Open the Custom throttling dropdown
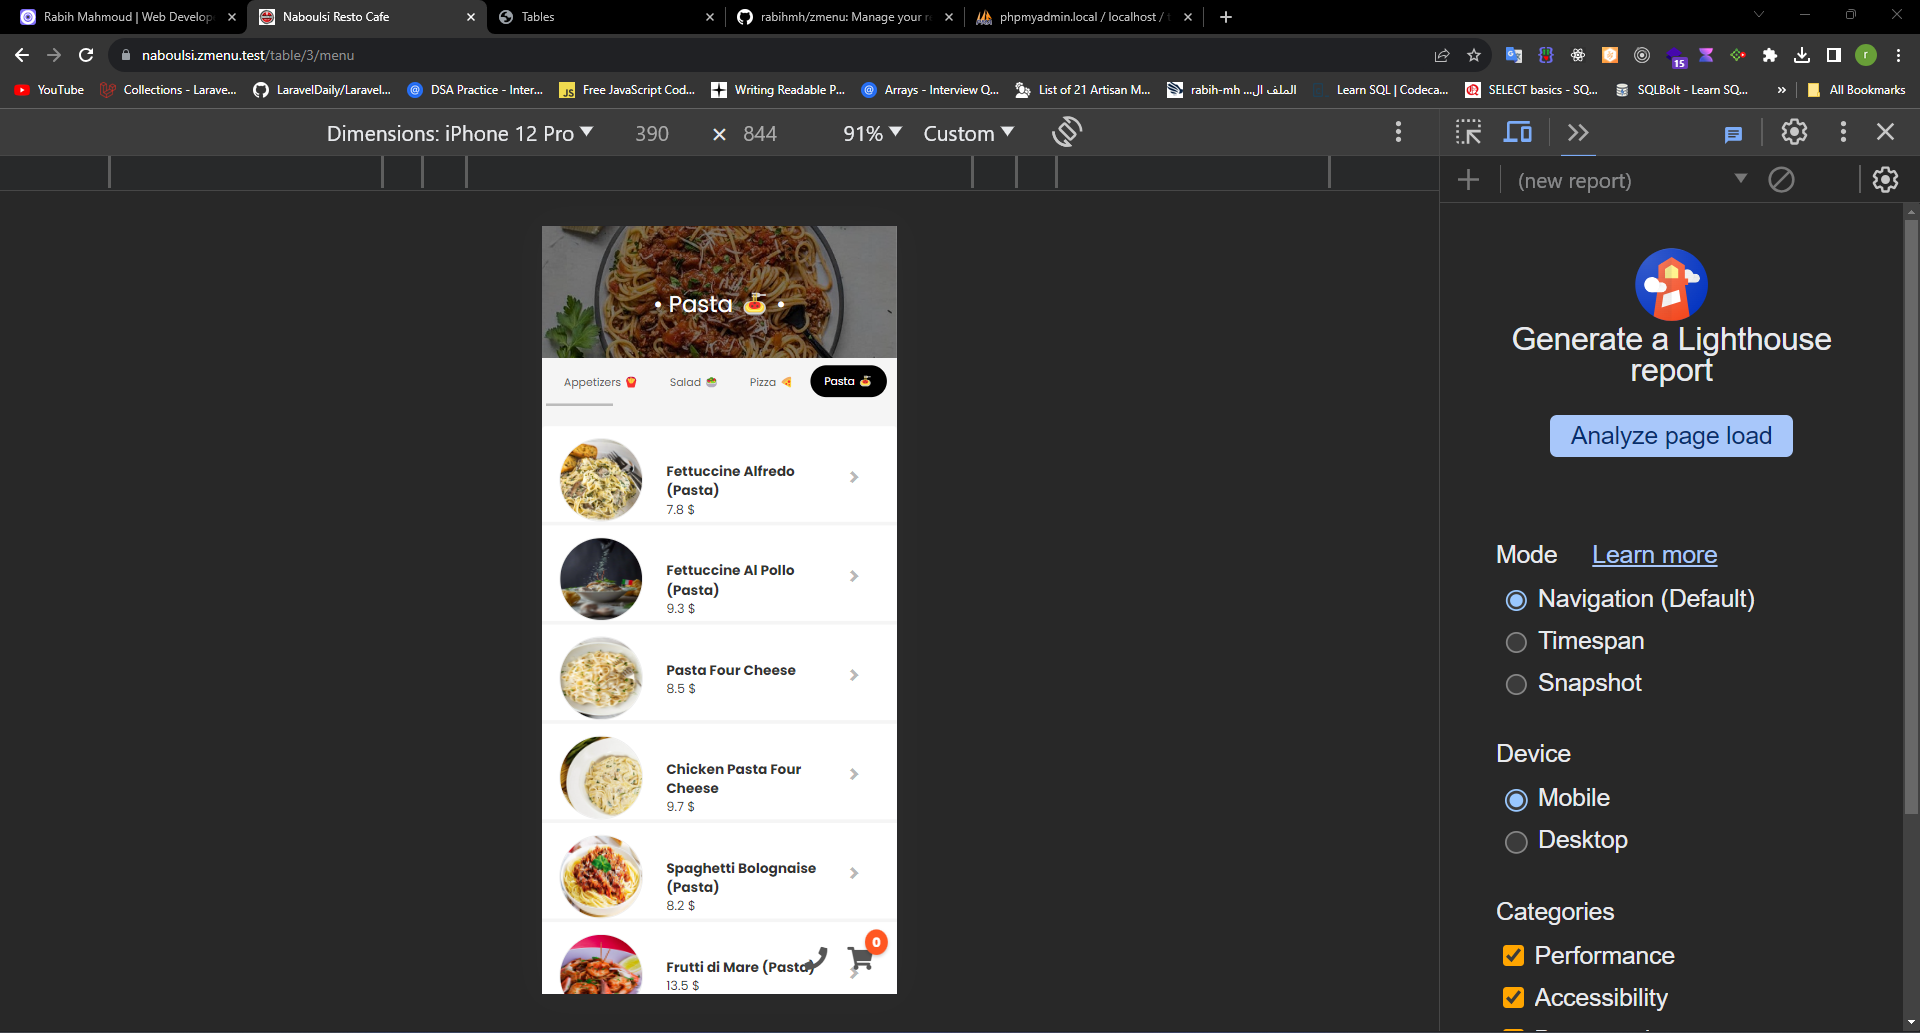The height and width of the screenshot is (1033, 1920). [968, 133]
